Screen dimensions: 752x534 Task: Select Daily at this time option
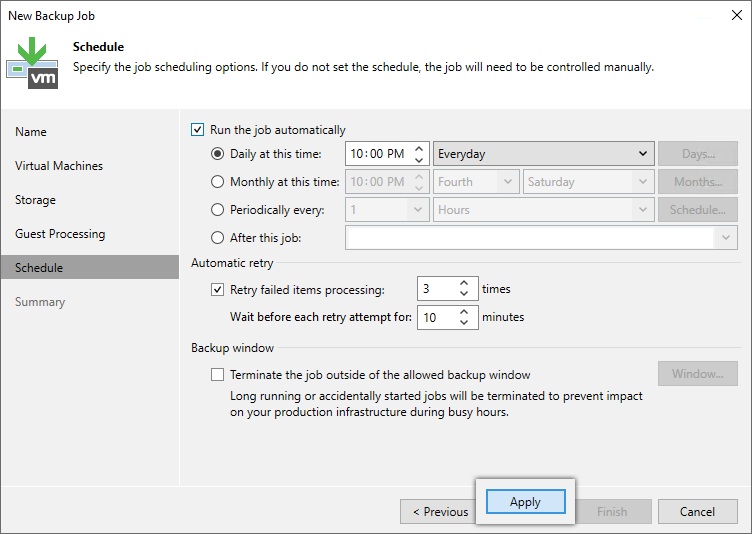tap(217, 154)
